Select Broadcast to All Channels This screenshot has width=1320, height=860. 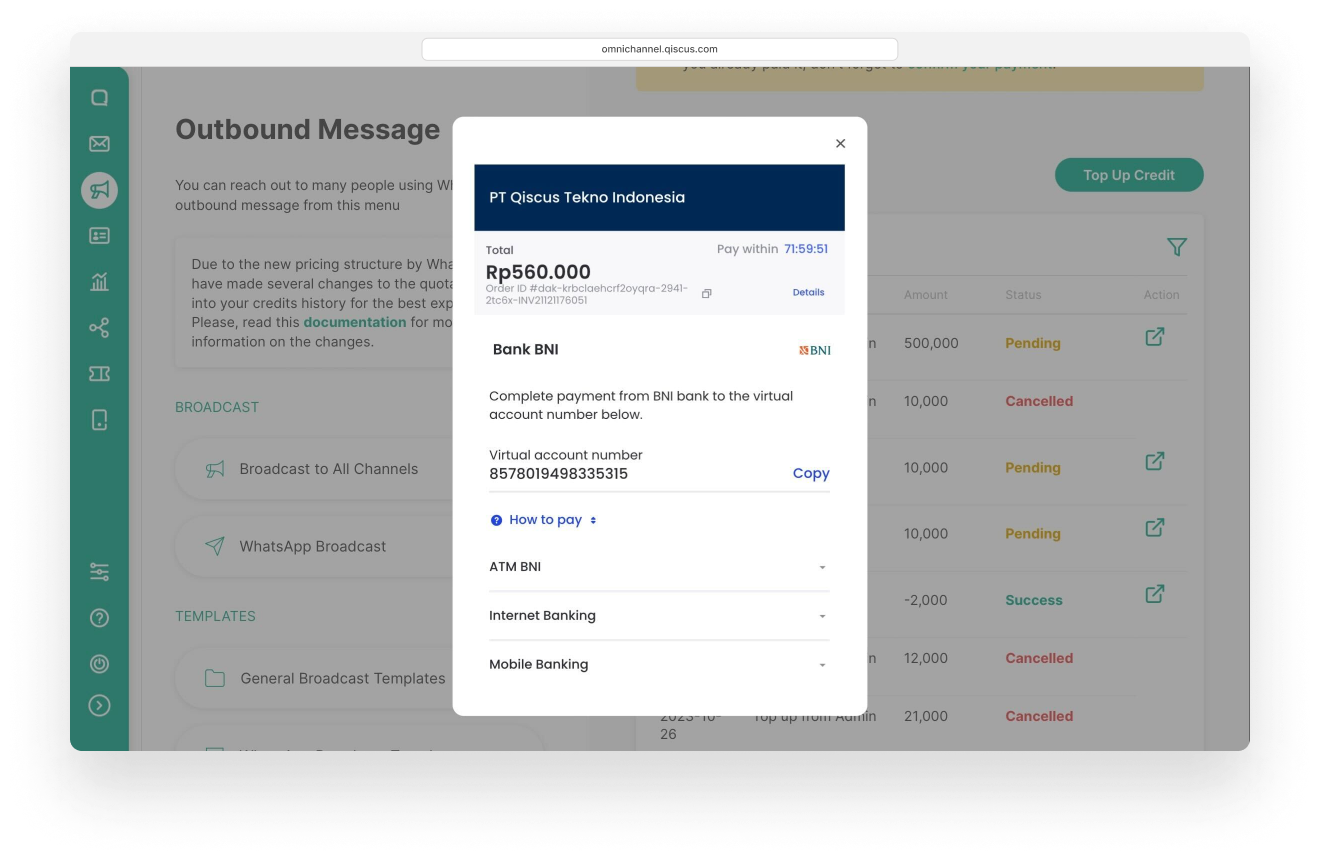[328, 469]
